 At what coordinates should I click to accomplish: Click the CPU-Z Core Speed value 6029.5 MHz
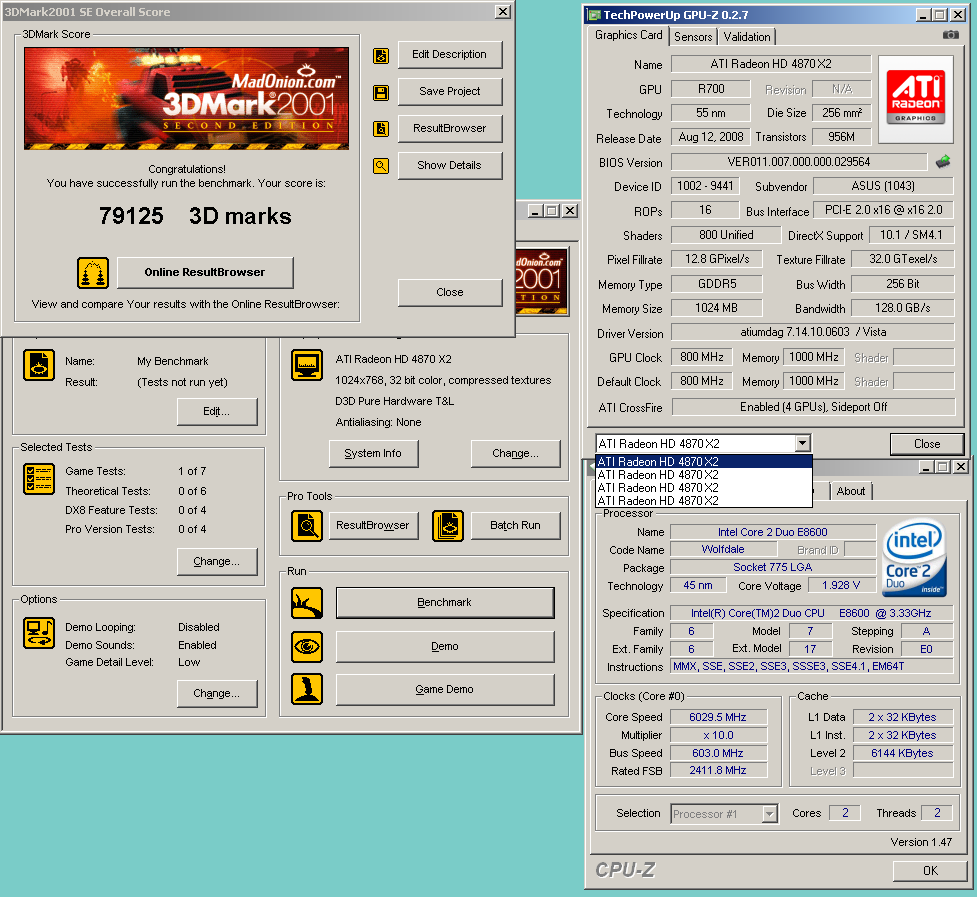pos(718,718)
